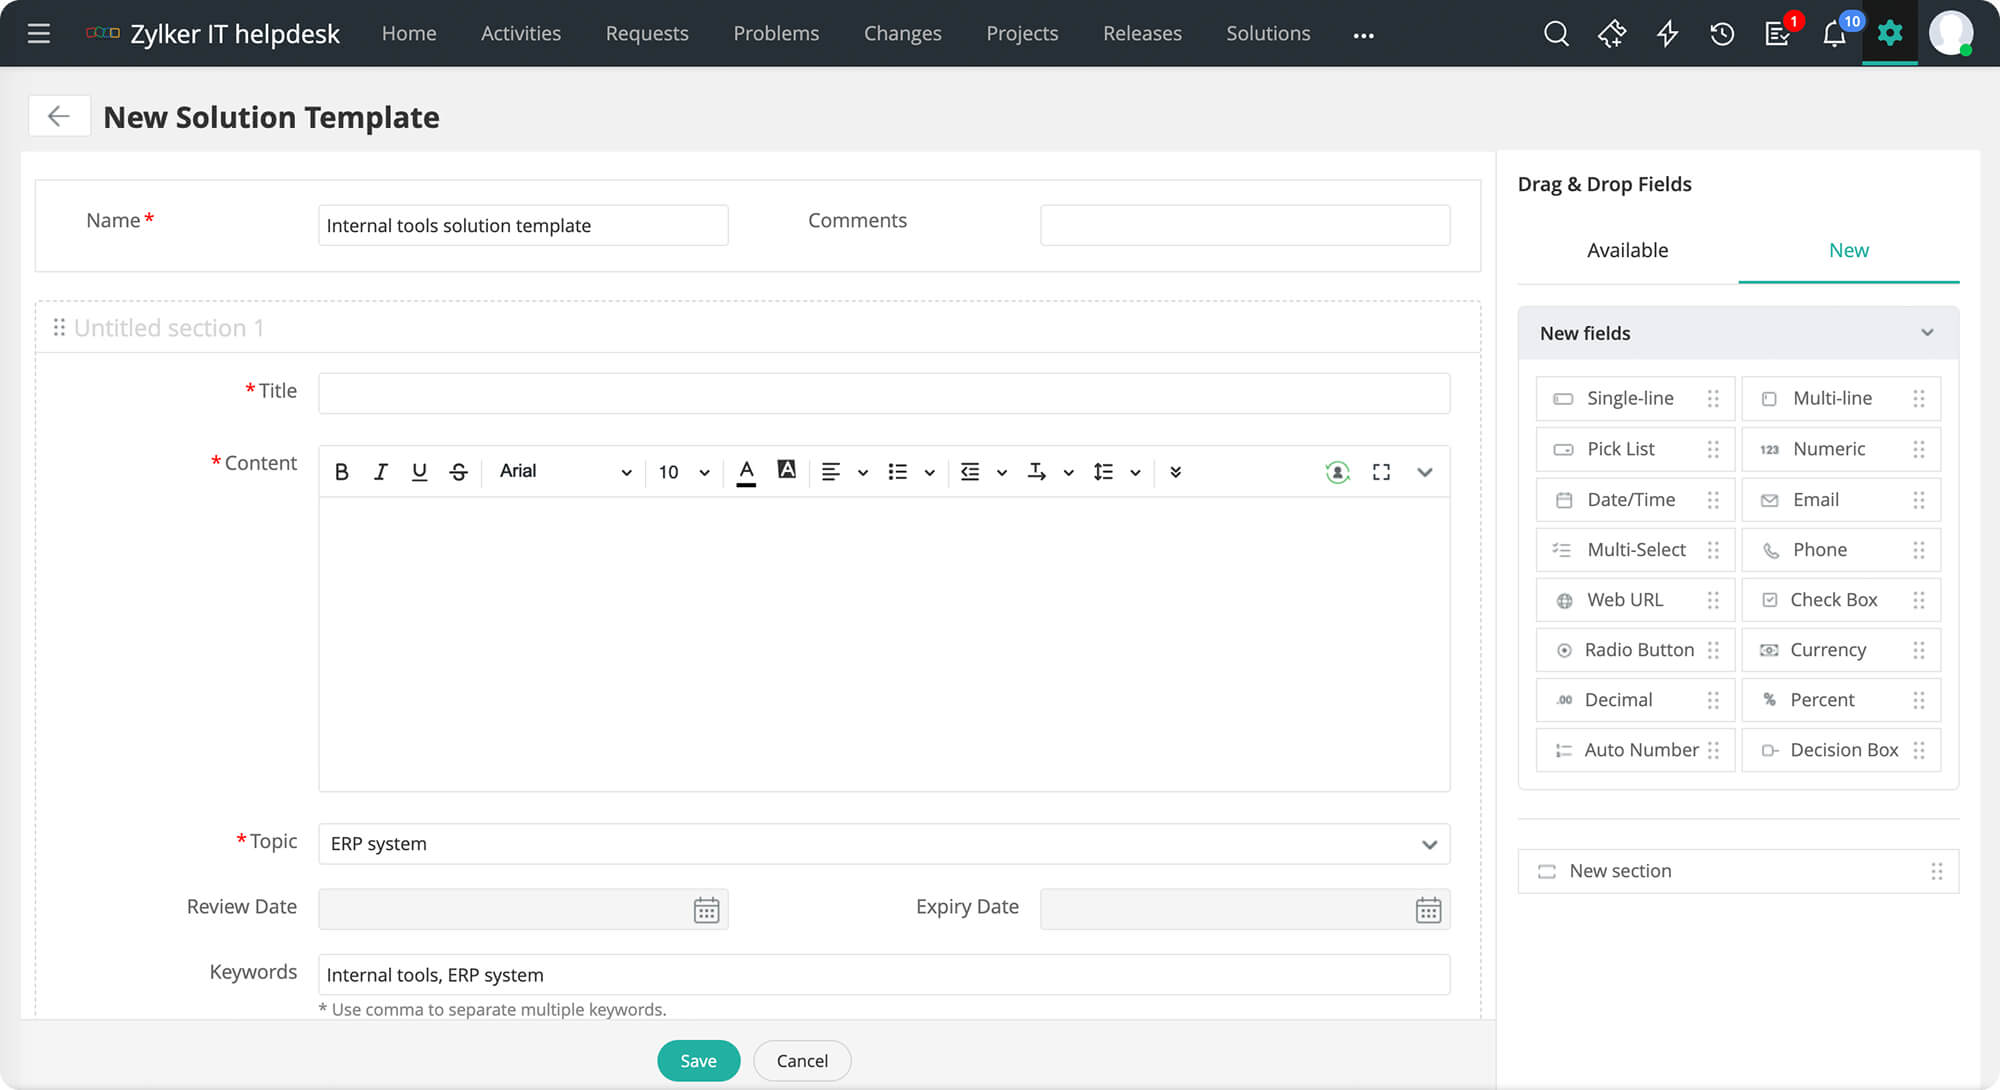Click the user mention icon in the editor
The height and width of the screenshot is (1090, 2000).
tap(1337, 471)
